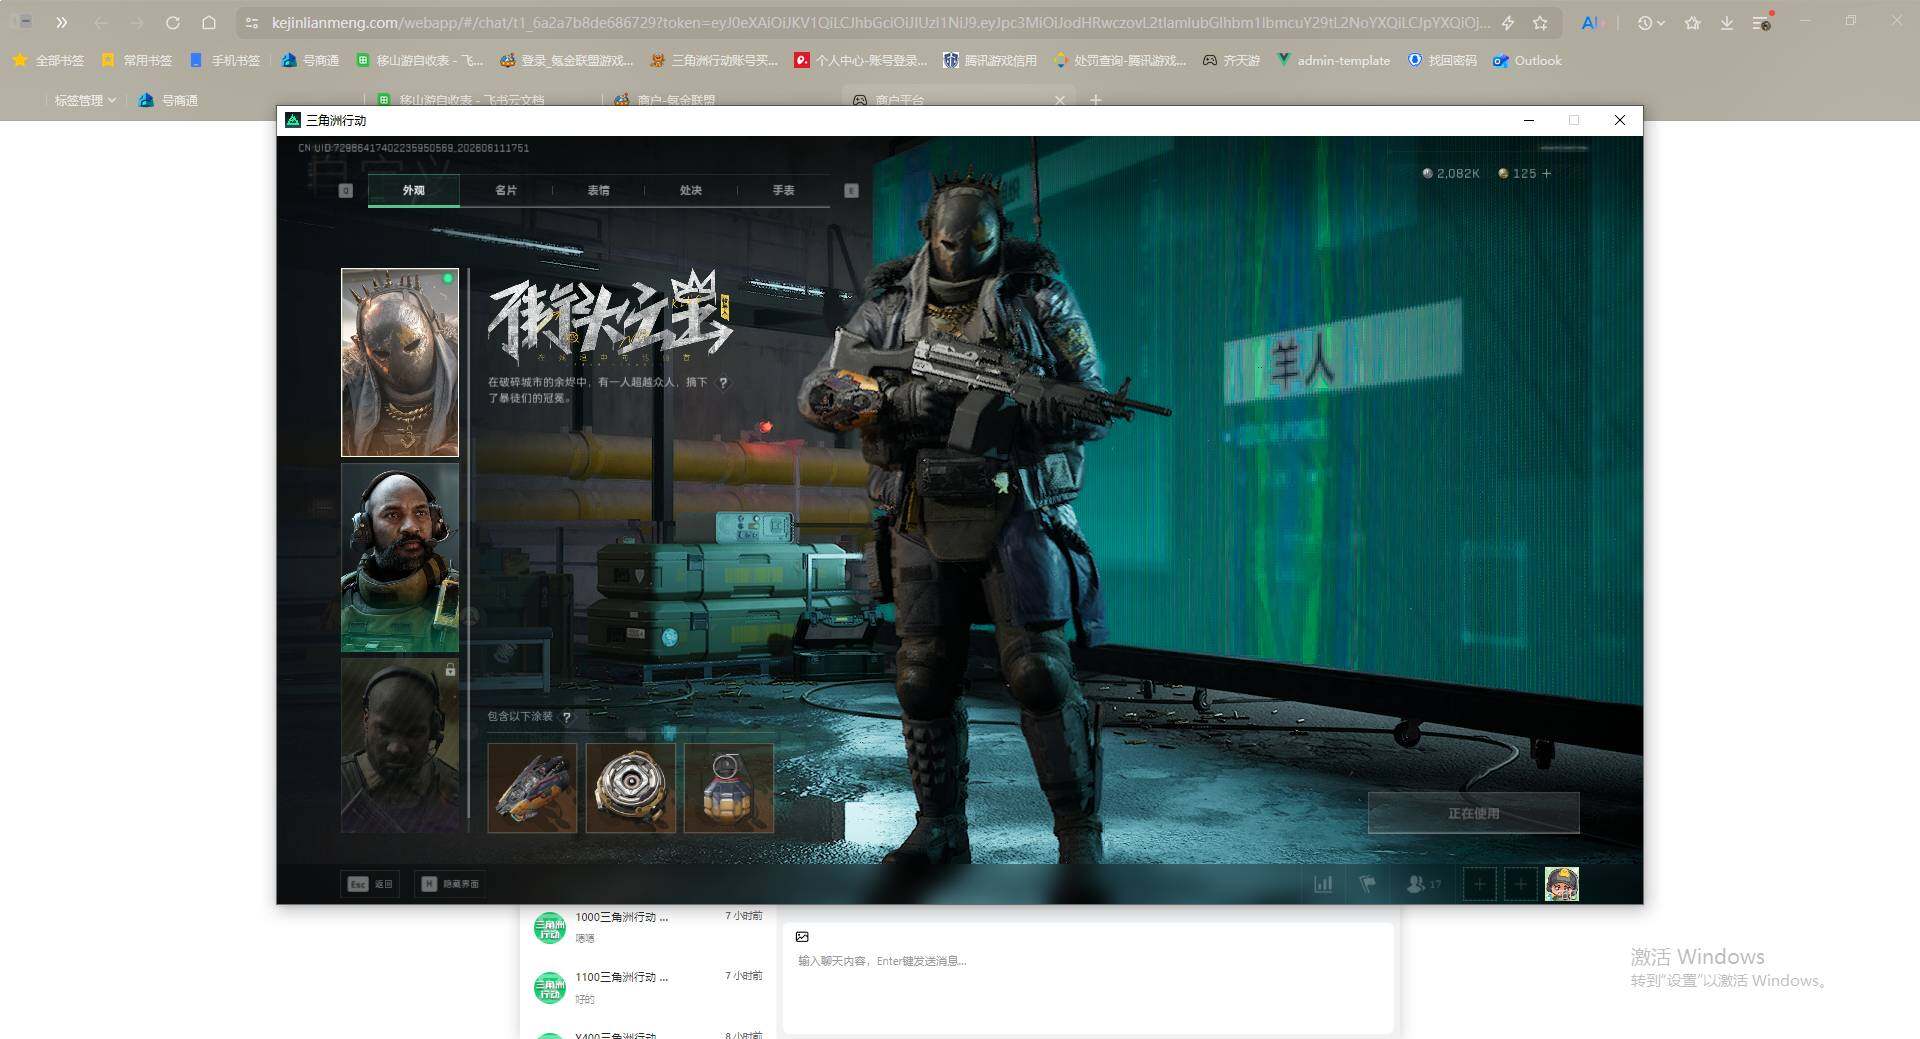This screenshot has height=1039, width=1920.
Task: Open the Outlook bookmark
Action: point(1527,61)
